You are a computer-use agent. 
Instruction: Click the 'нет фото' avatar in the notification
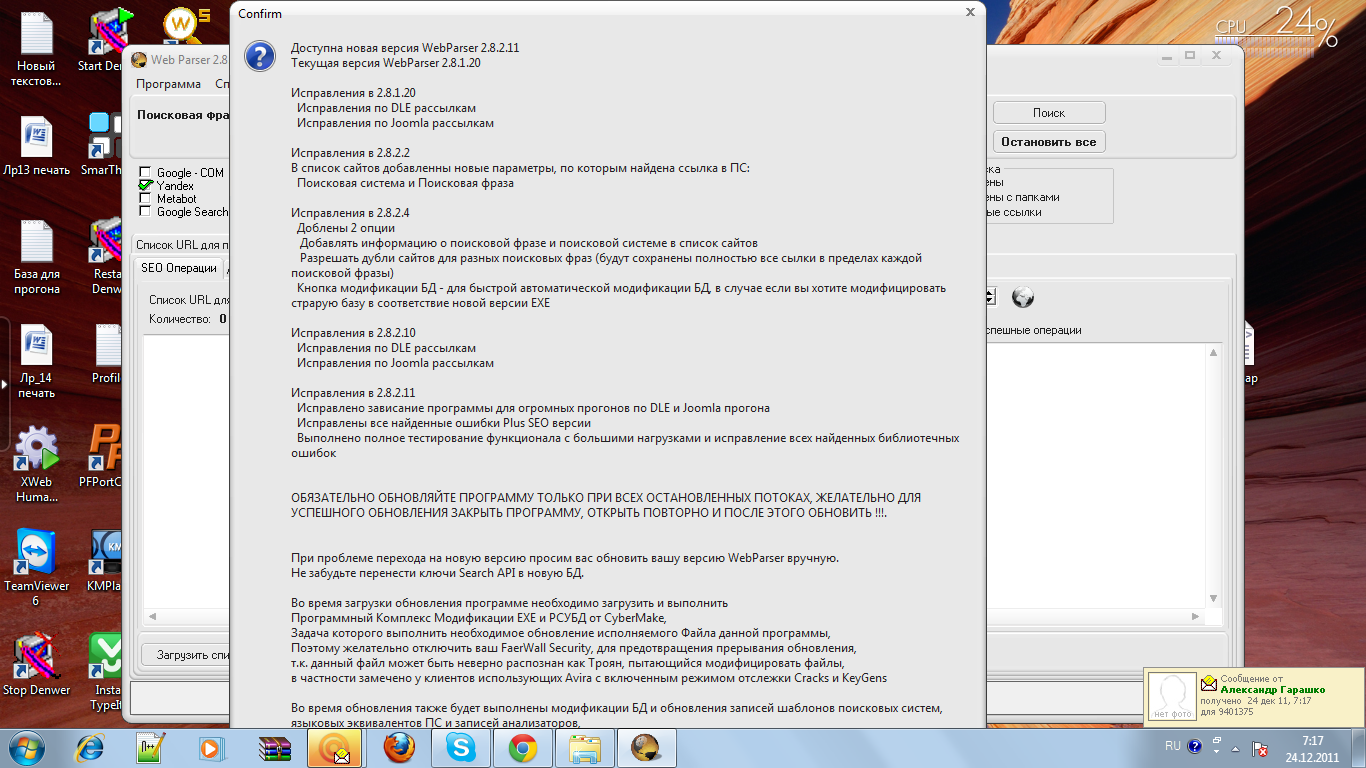click(1172, 697)
